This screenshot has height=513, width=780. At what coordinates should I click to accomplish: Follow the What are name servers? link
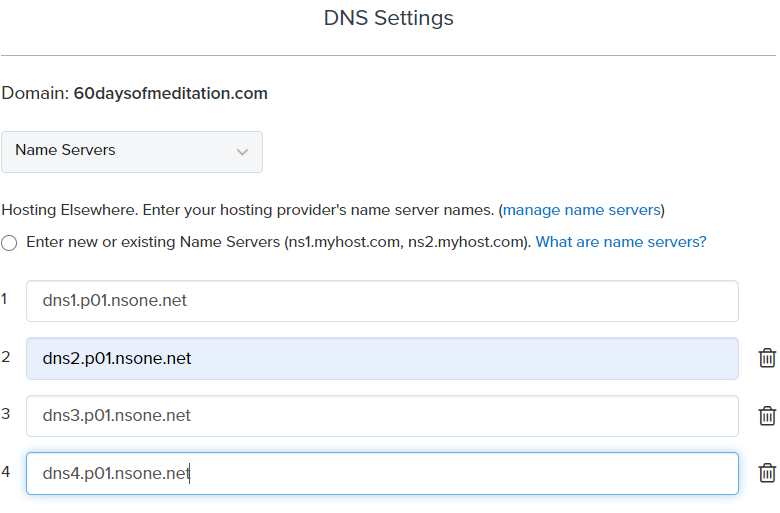tap(621, 242)
